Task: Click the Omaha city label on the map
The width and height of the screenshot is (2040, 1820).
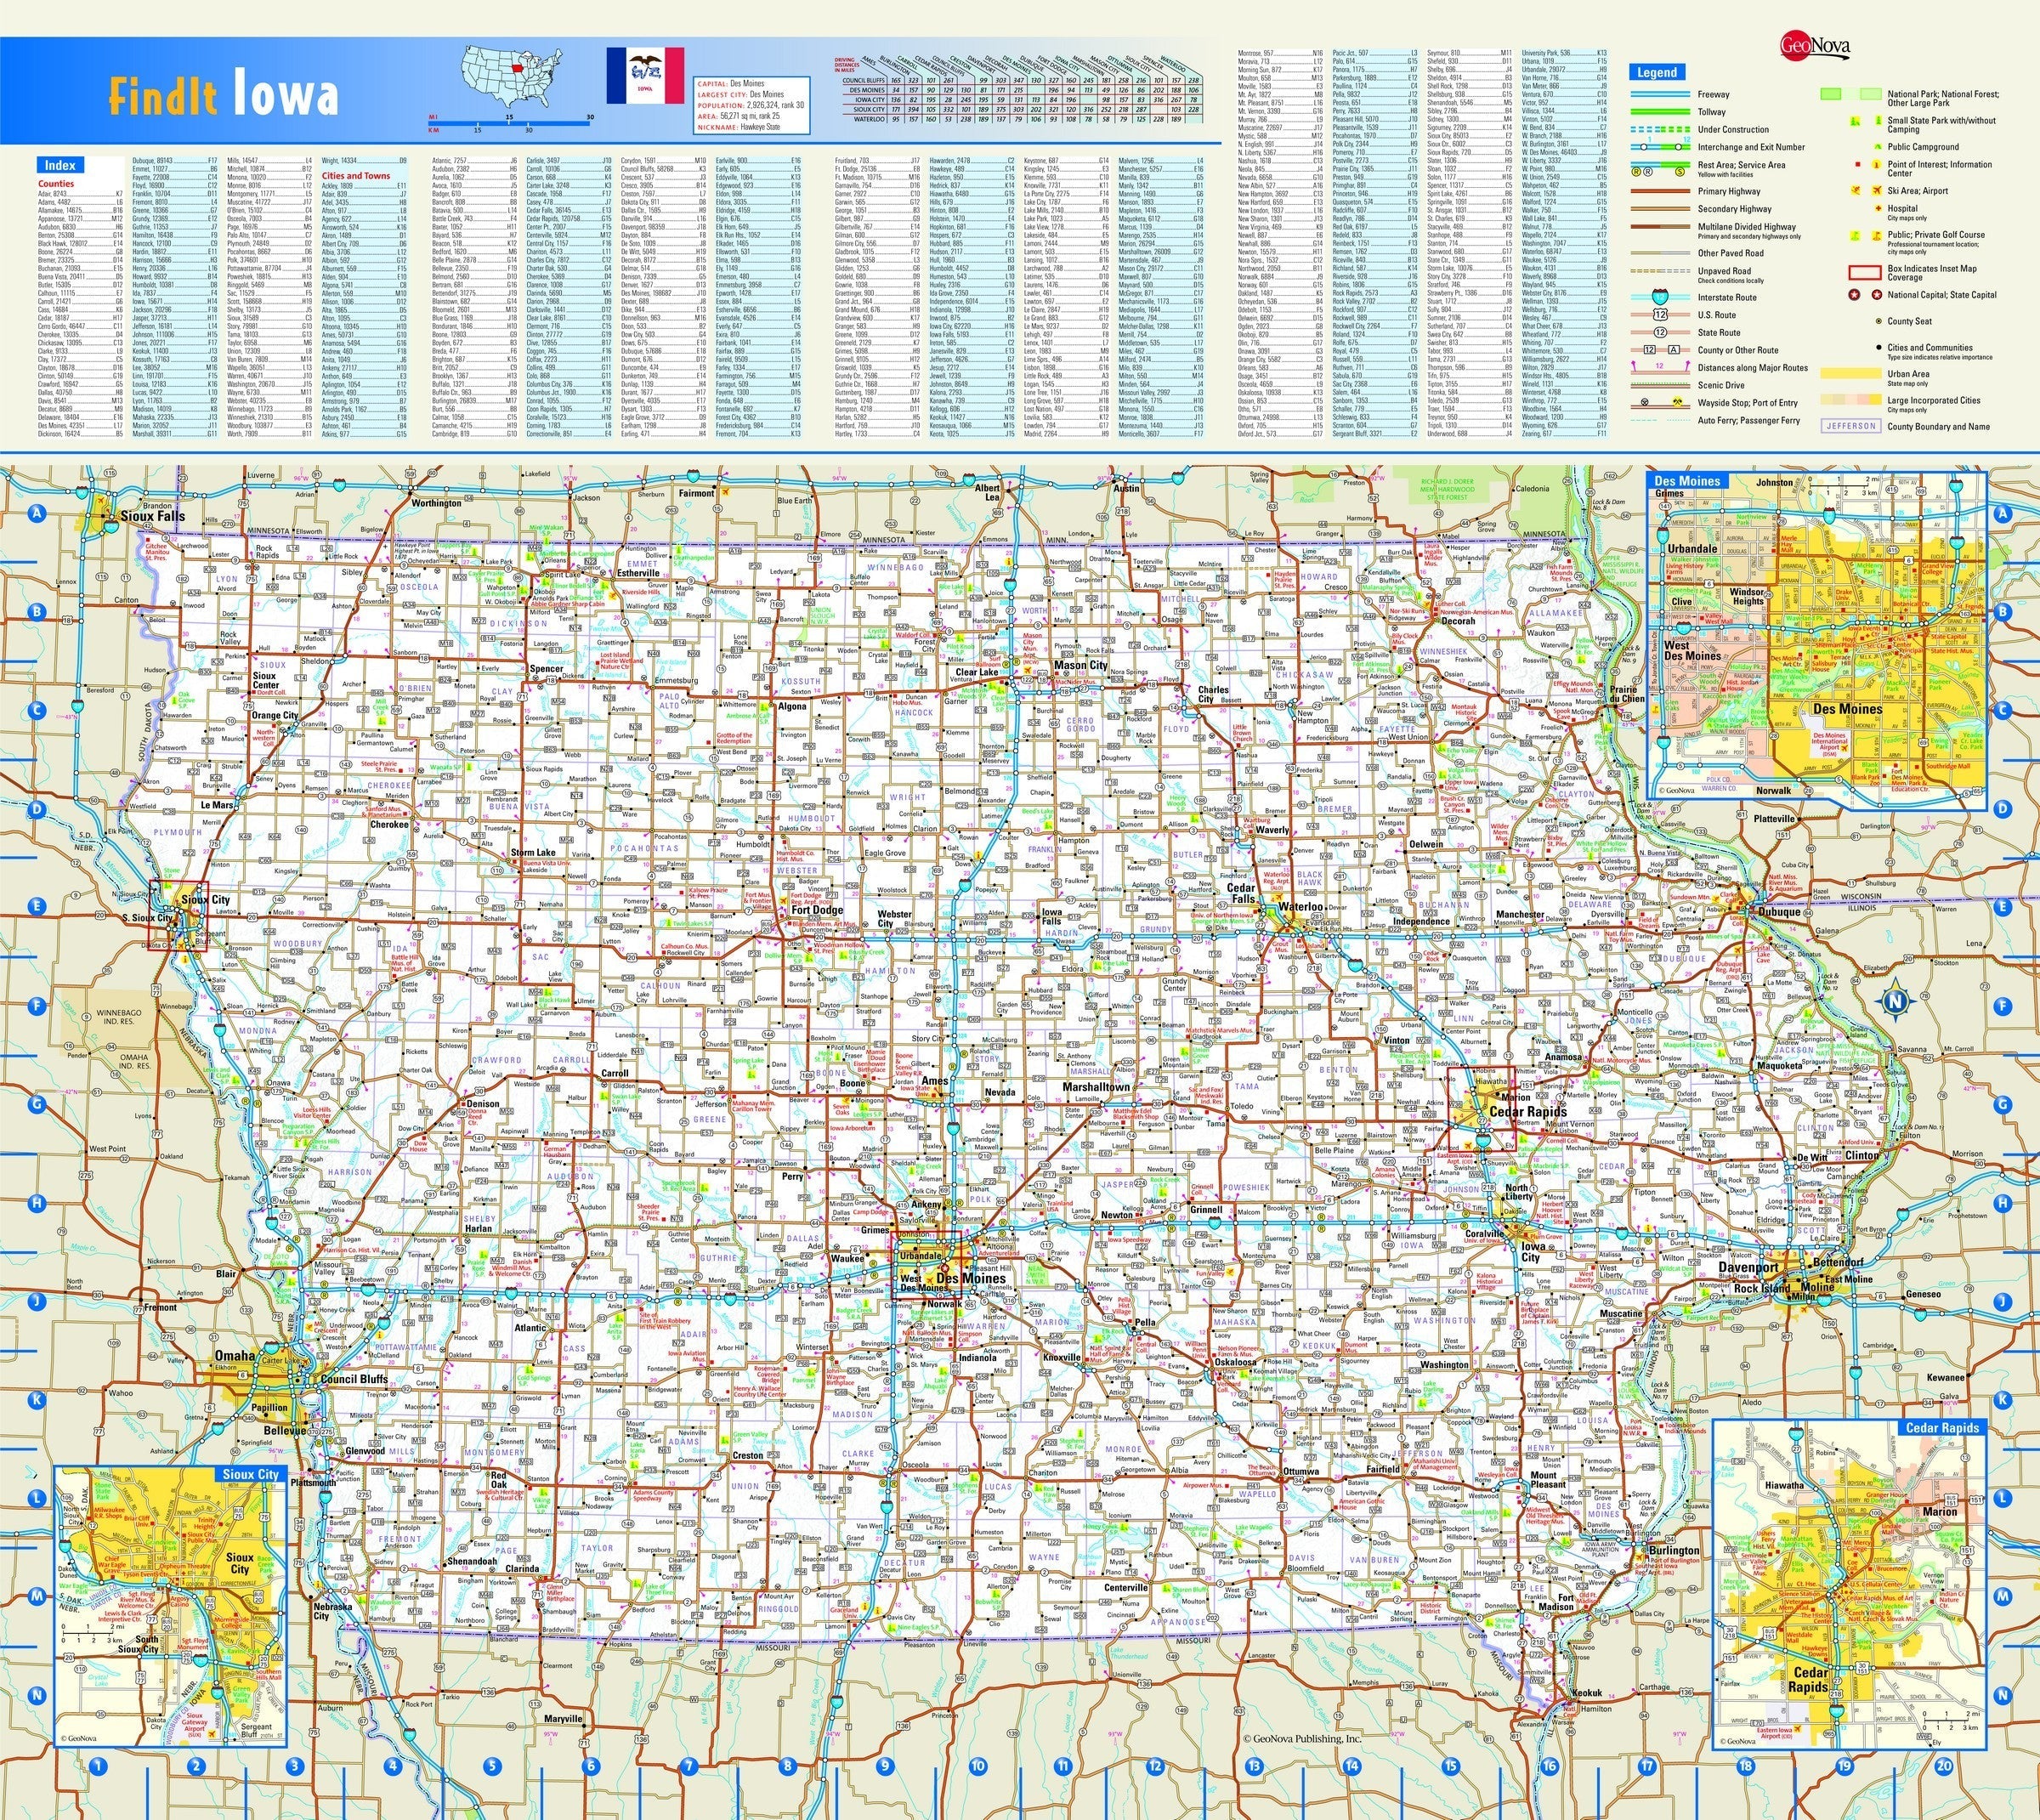Action: pyautogui.click(x=234, y=1355)
